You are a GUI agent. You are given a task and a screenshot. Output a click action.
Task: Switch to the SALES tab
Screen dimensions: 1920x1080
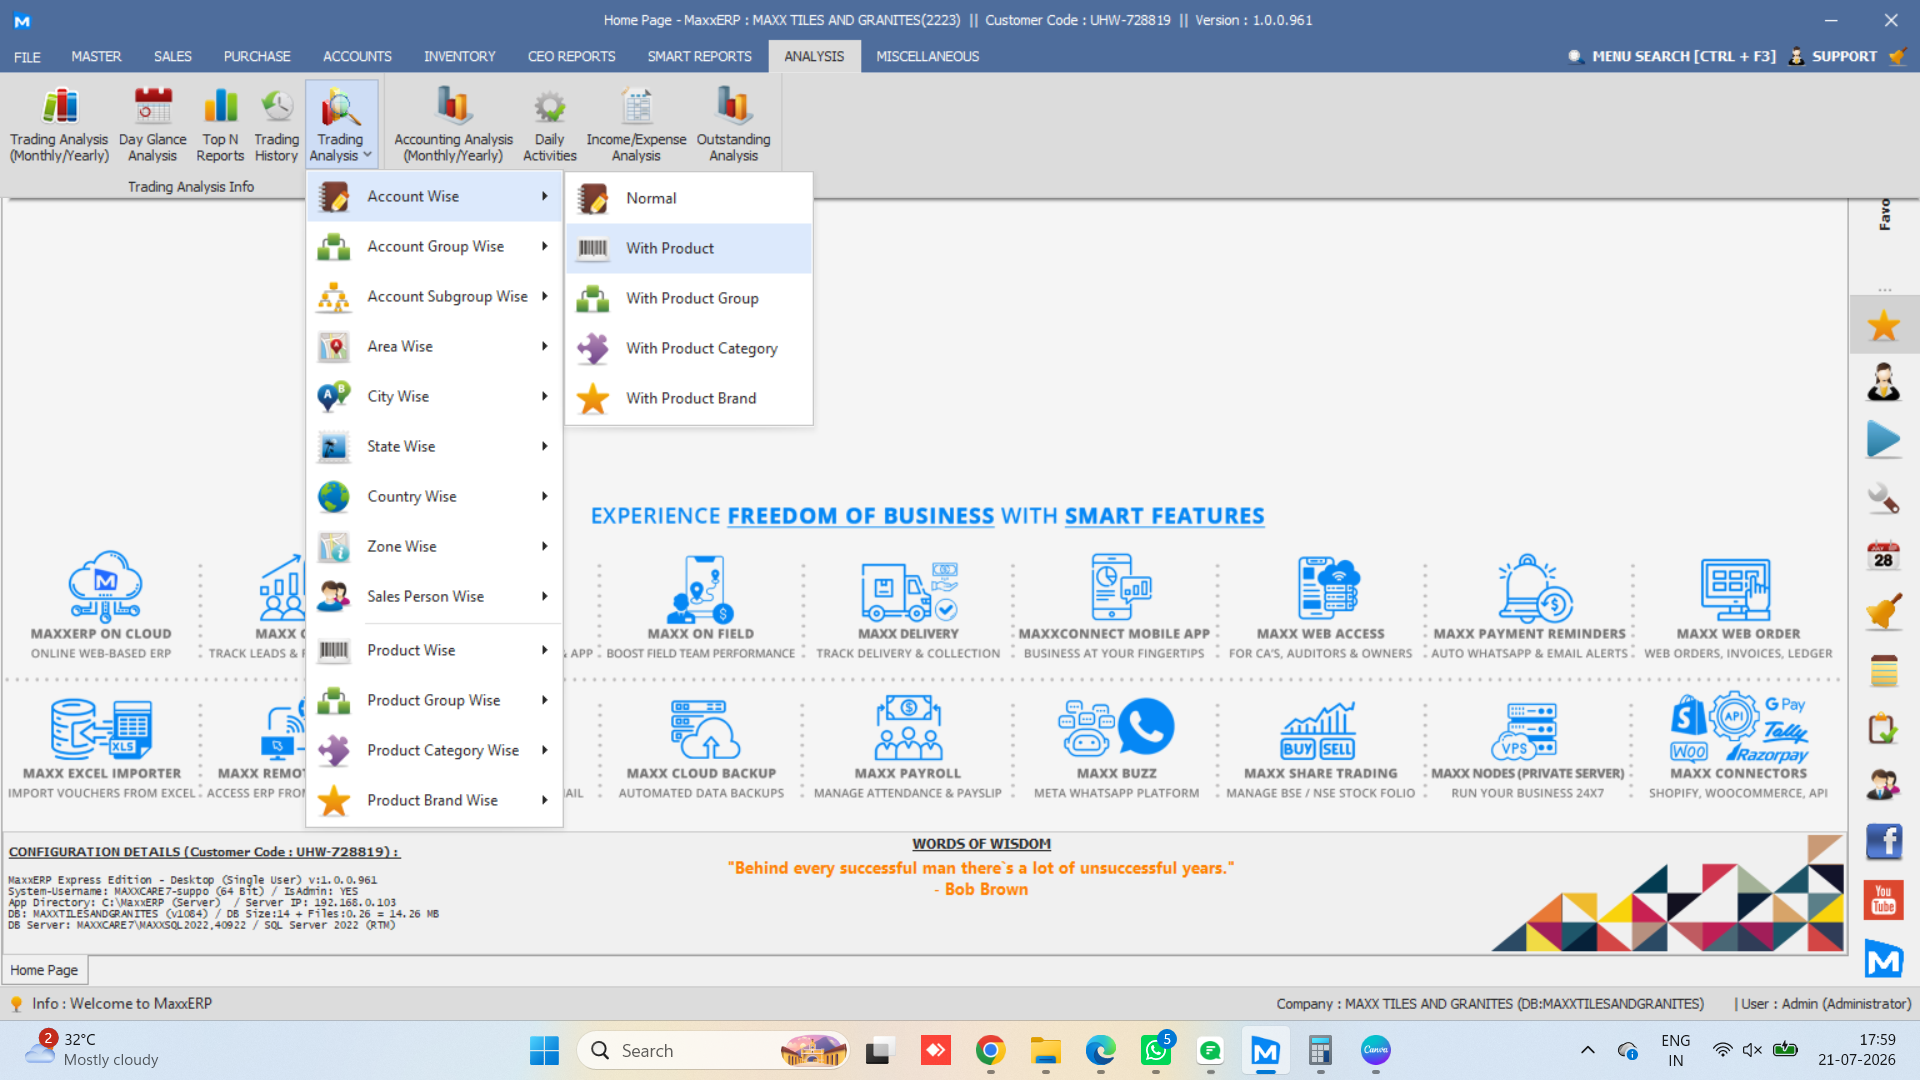click(172, 57)
